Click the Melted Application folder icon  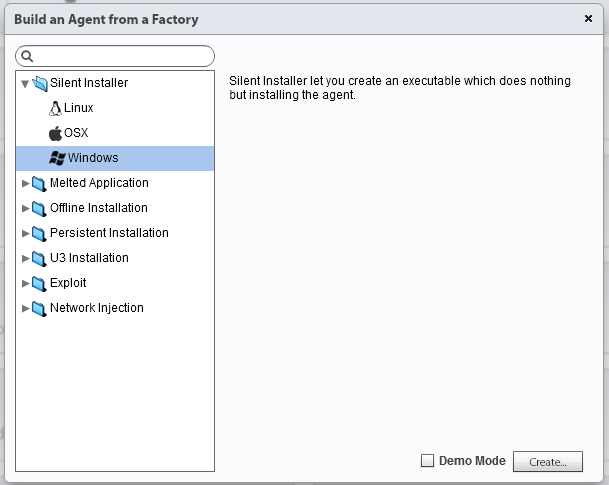coord(39,183)
